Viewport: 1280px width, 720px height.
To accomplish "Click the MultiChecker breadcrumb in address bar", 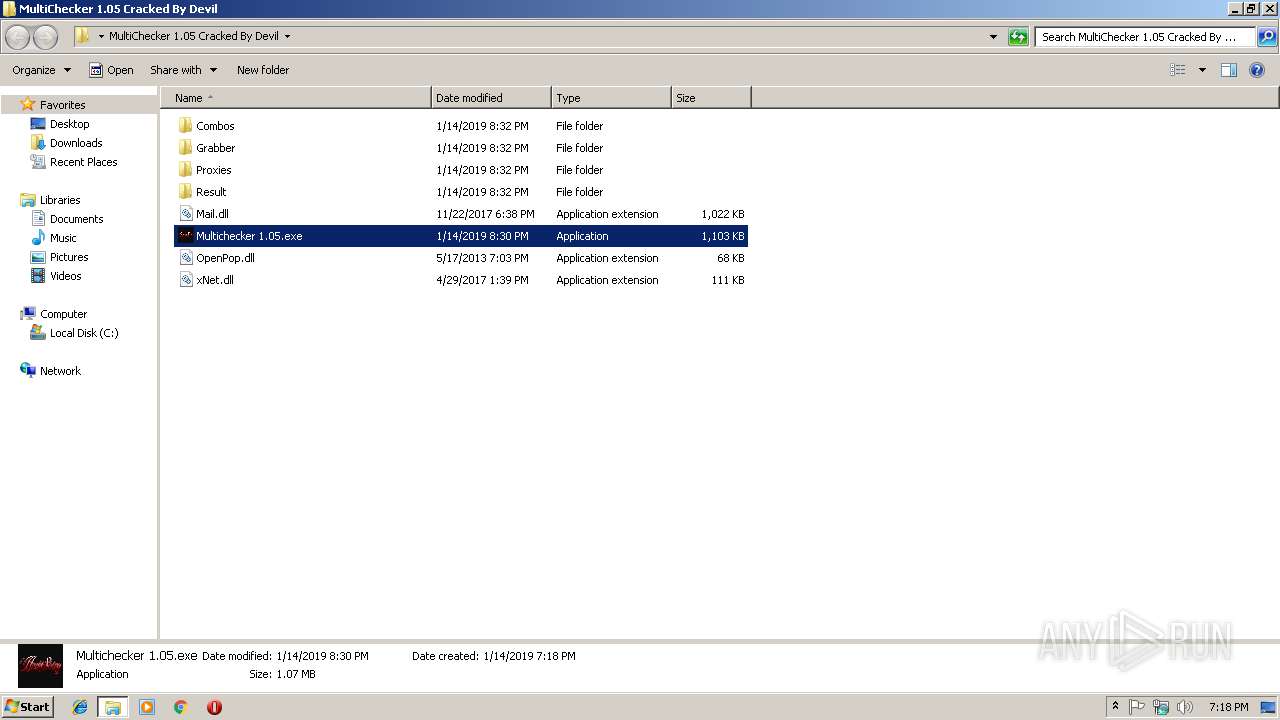I will coord(193,36).
